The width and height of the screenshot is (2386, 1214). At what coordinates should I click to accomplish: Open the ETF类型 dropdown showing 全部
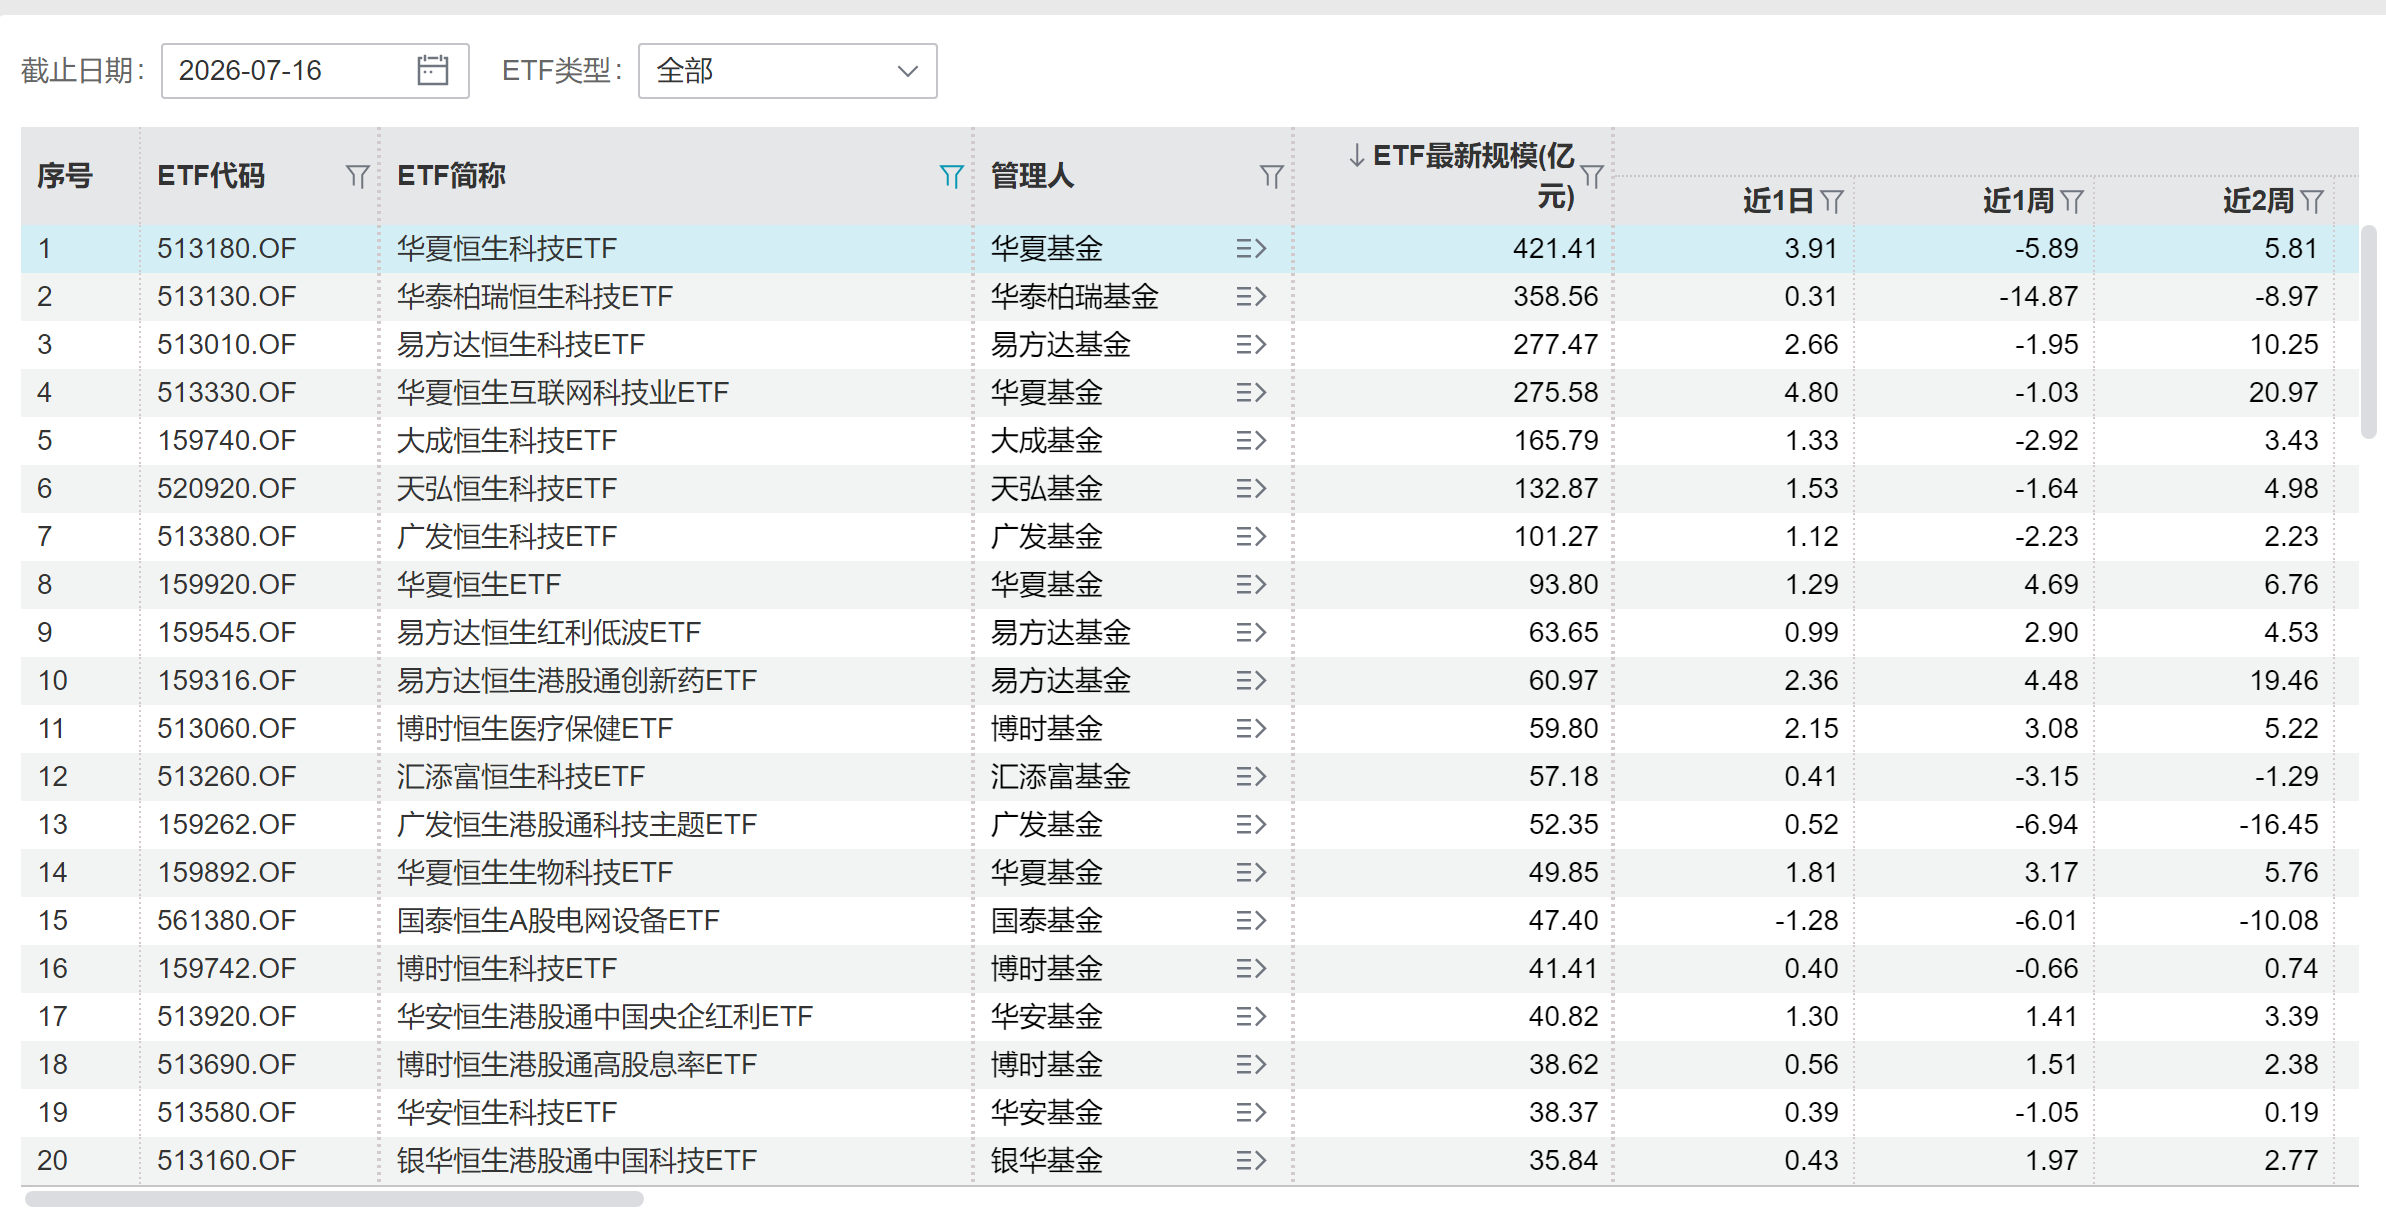click(x=788, y=71)
